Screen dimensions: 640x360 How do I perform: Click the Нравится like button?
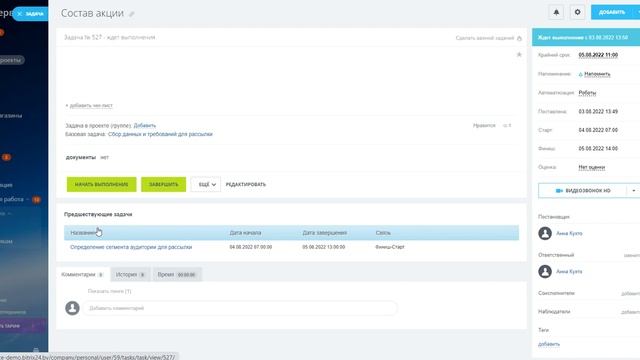coord(484,125)
